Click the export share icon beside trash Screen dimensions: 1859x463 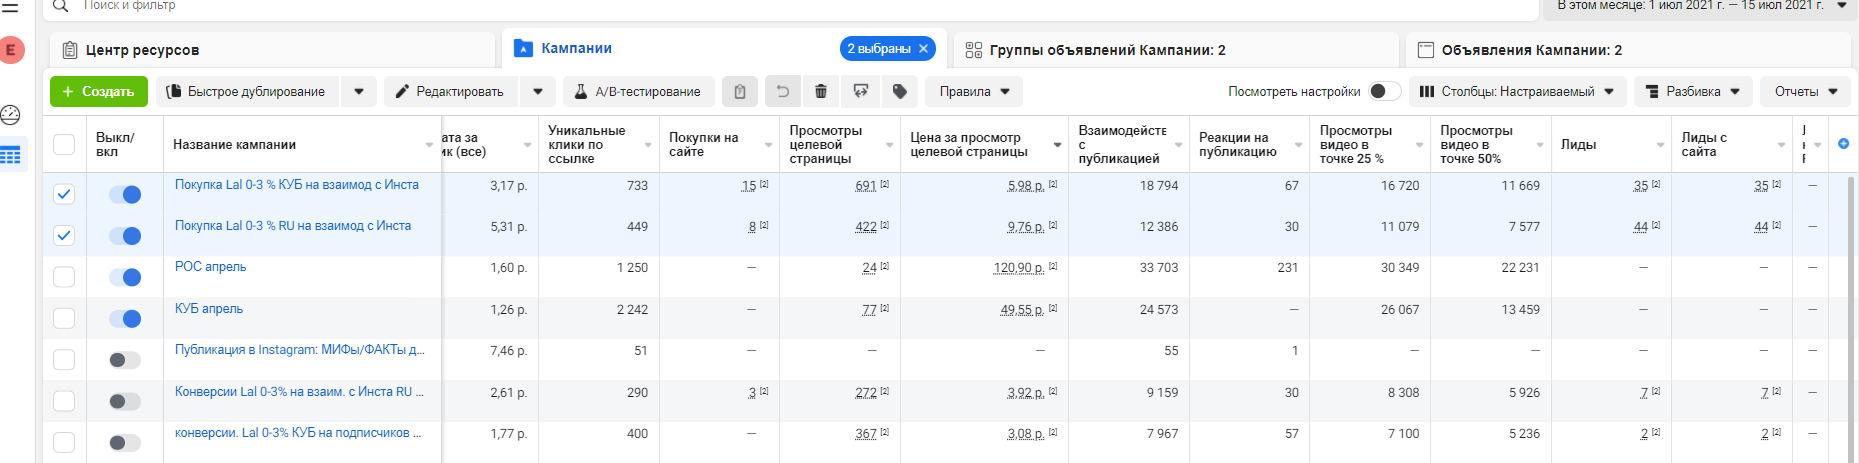[x=861, y=92]
